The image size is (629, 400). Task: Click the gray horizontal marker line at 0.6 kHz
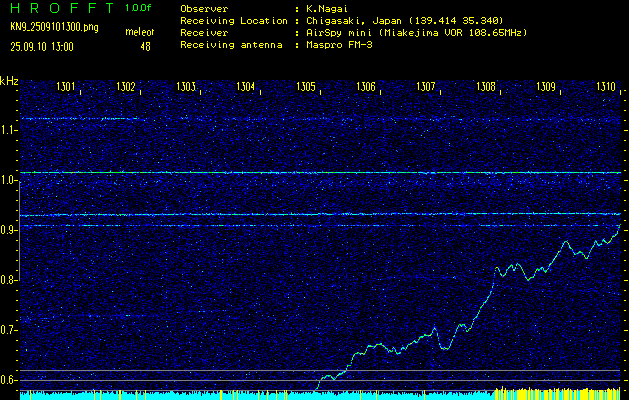click(320, 380)
